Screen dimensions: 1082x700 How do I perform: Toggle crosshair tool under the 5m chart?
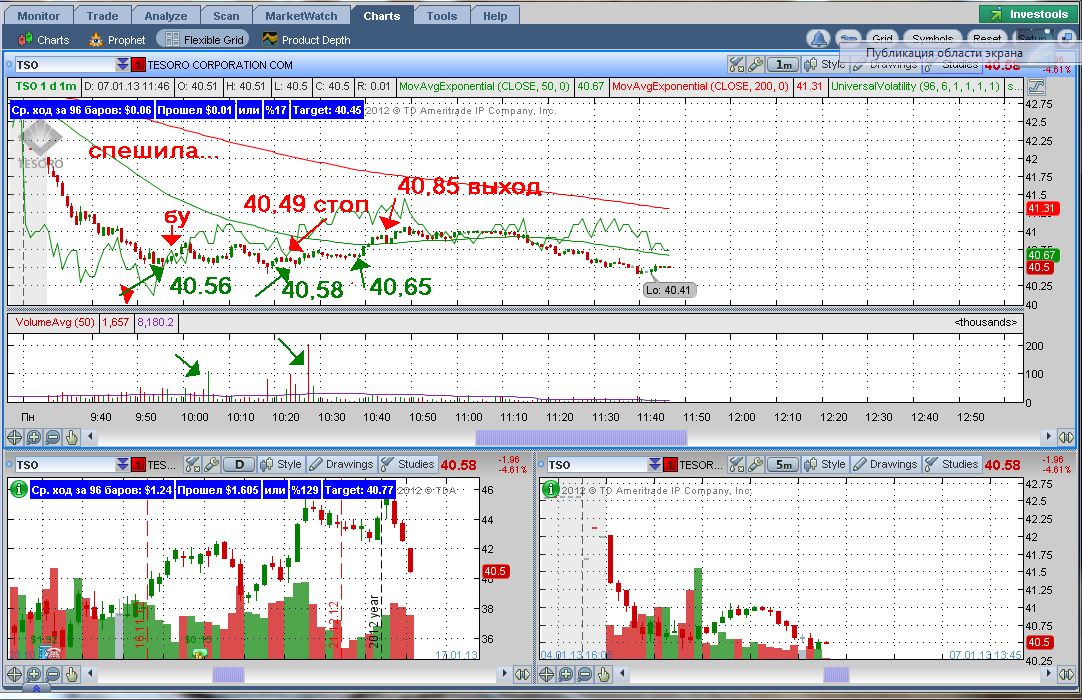click(546, 674)
